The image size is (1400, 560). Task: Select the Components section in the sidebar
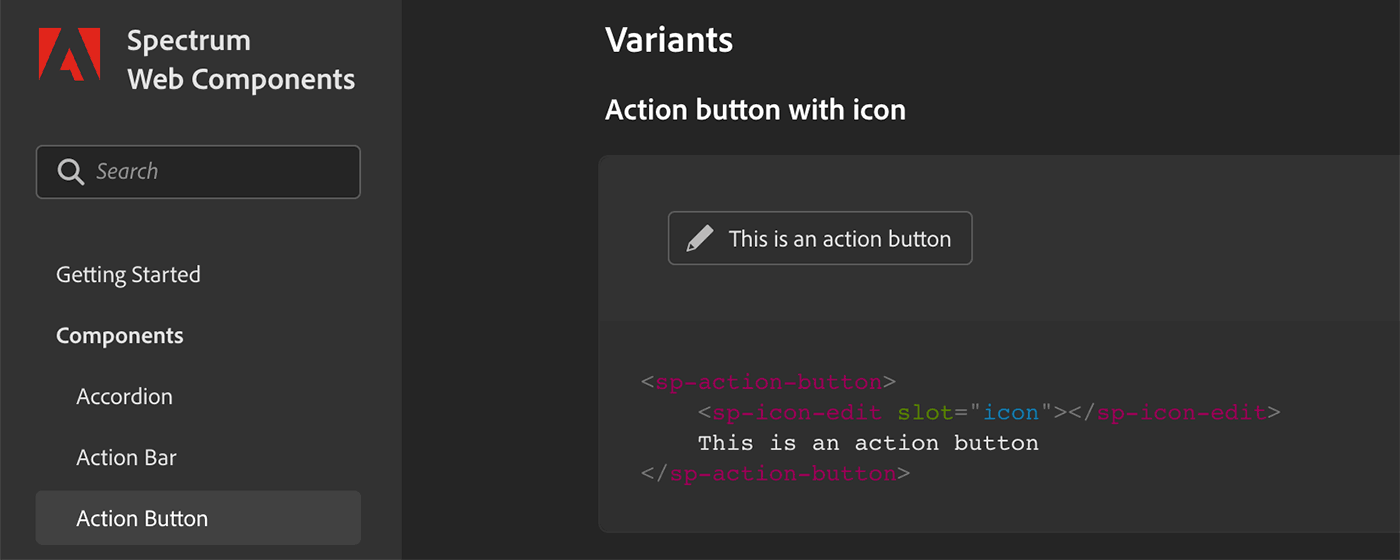pos(120,336)
